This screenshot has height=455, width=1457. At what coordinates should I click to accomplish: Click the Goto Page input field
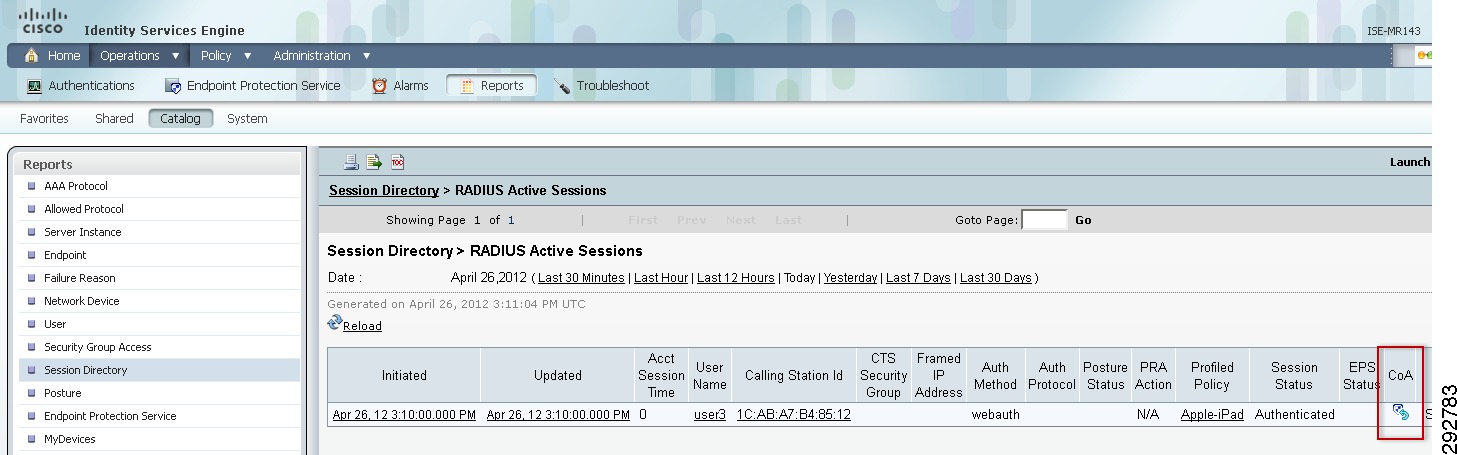[x=1044, y=220]
